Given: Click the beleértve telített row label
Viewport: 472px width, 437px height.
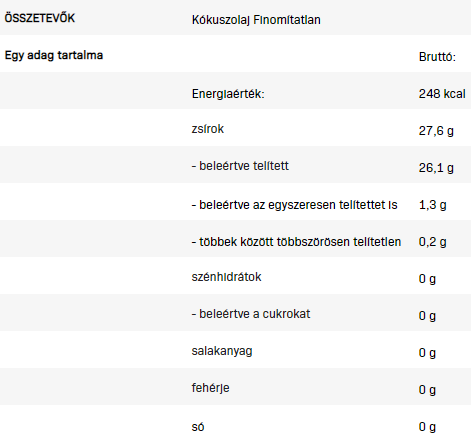Looking at the screenshot, I should (x=240, y=166).
